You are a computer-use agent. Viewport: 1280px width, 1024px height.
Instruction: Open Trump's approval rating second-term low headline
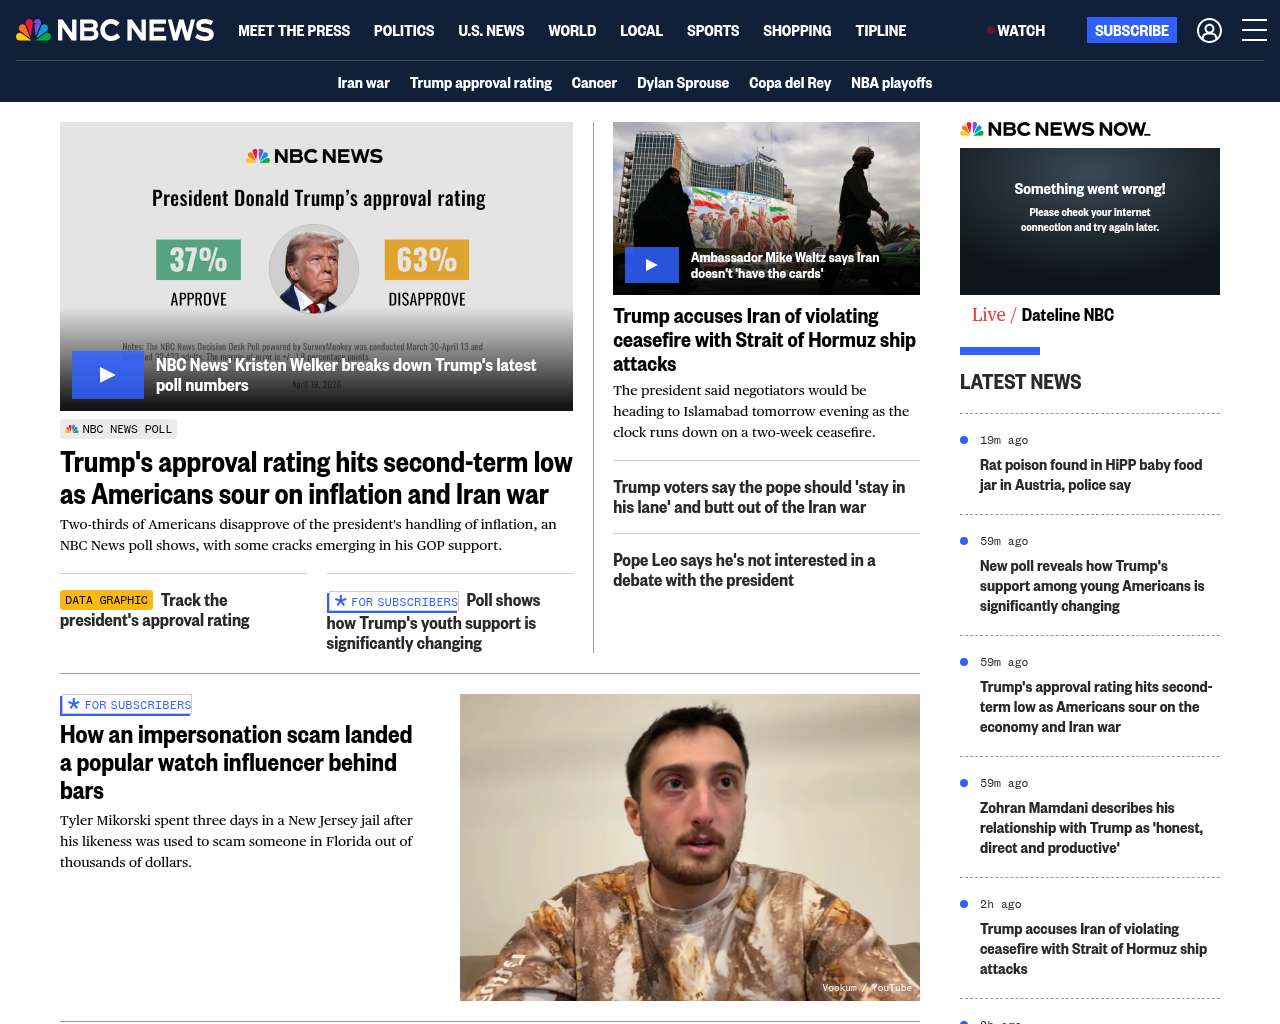coord(316,478)
